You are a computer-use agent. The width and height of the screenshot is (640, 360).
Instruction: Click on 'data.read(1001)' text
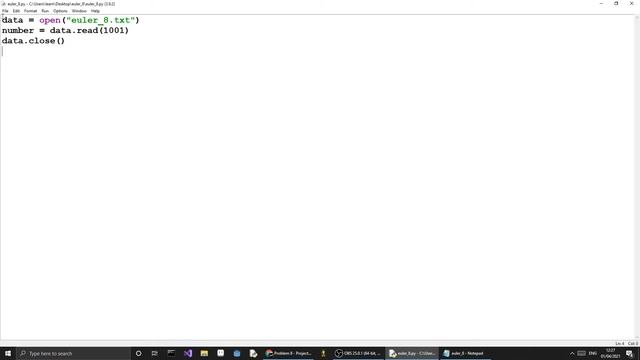point(89,31)
